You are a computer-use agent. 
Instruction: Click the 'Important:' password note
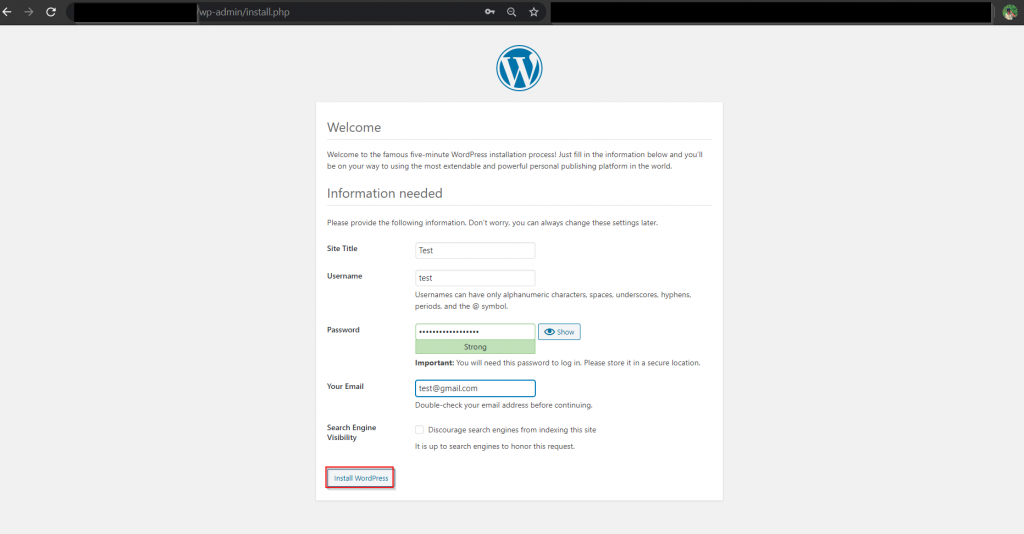tap(557, 363)
